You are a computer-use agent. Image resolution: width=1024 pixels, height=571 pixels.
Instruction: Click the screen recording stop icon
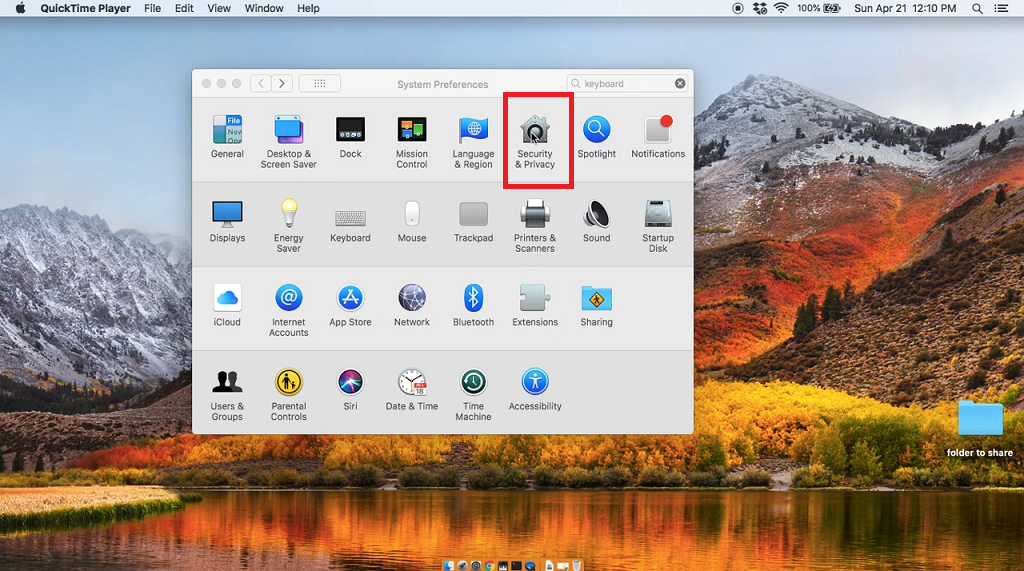(x=738, y=8)
